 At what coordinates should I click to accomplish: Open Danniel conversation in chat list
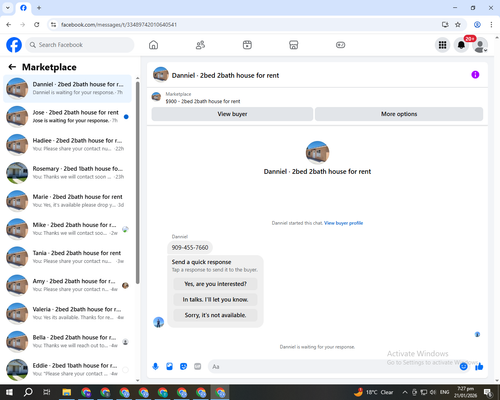click(x=67, y=88)
